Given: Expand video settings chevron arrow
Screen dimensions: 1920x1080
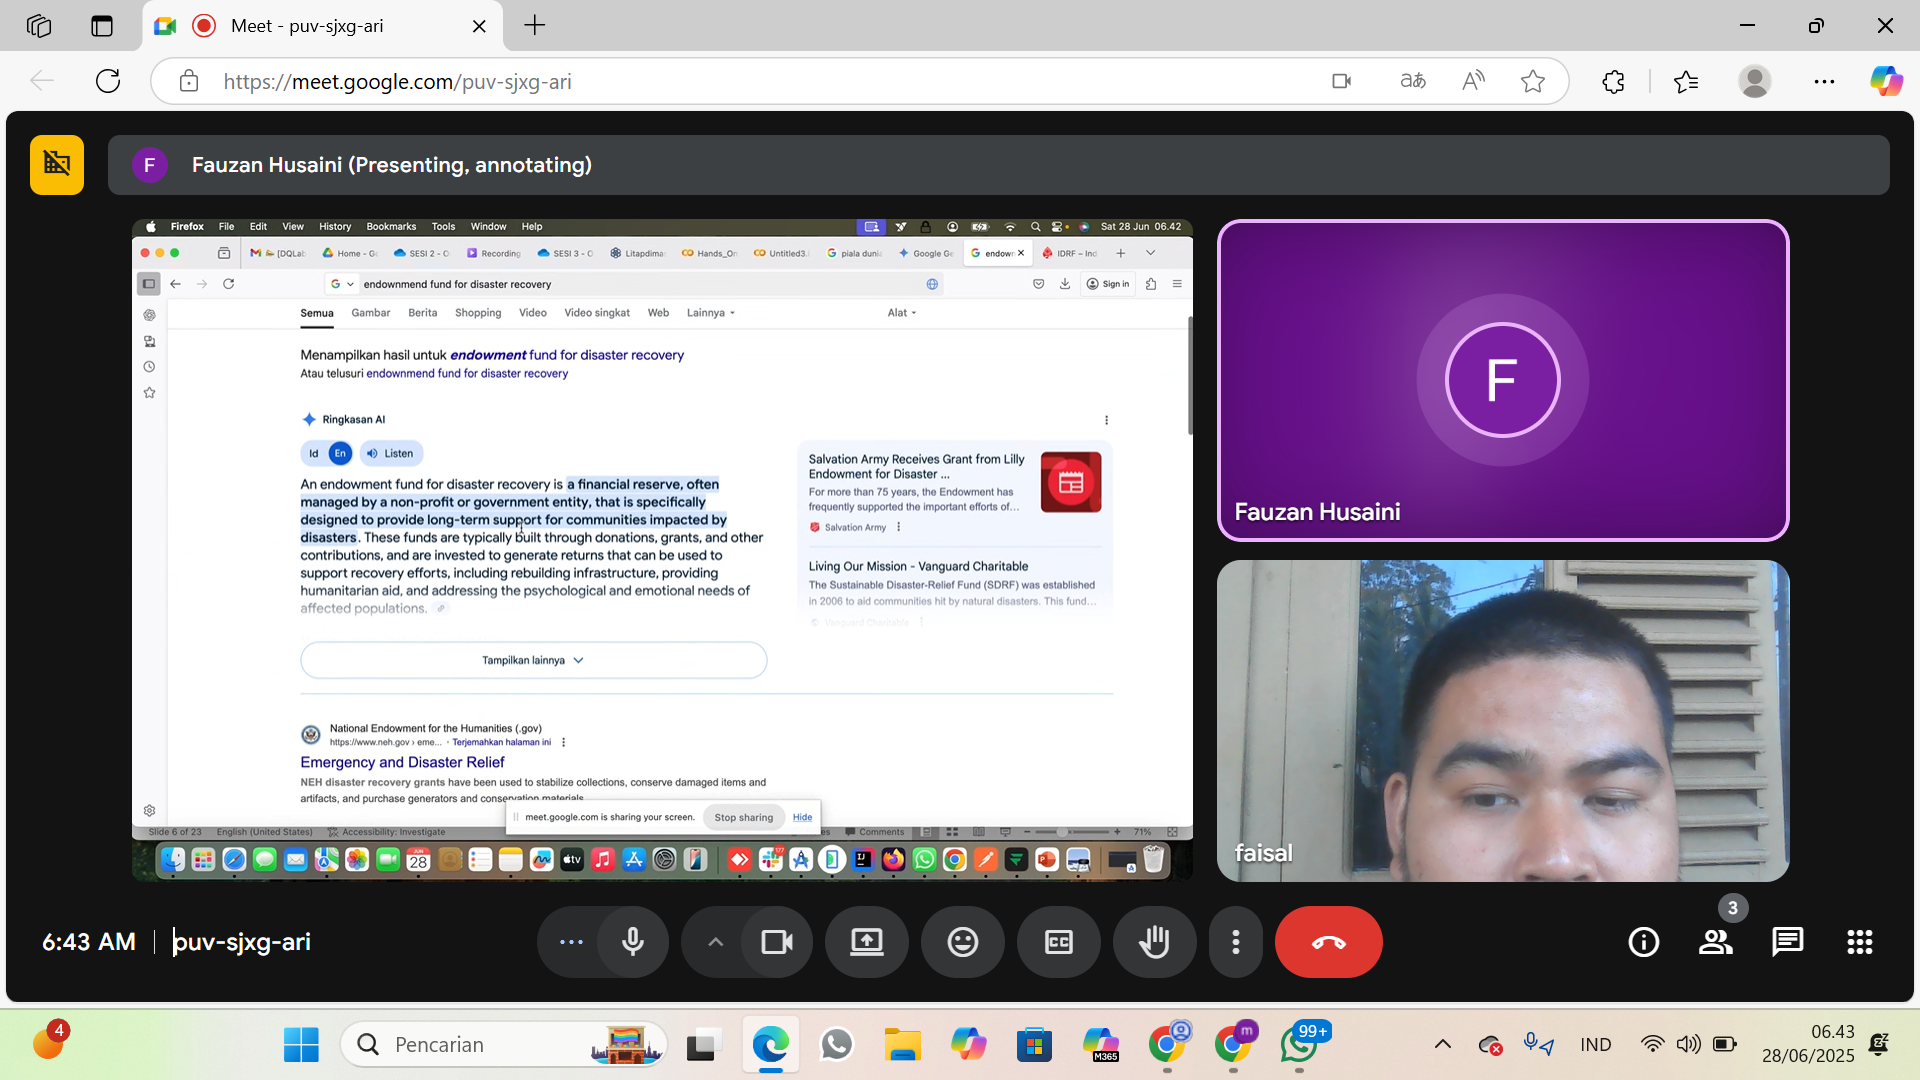Looking at the screenshot, I should coord(715,942).
